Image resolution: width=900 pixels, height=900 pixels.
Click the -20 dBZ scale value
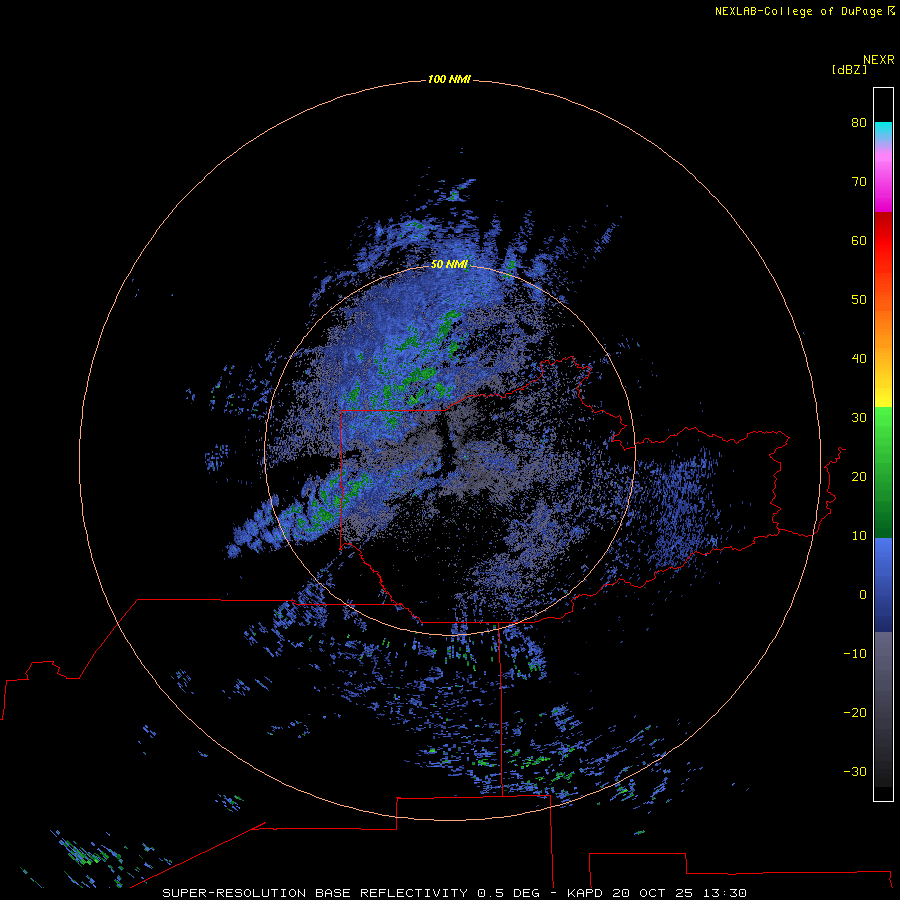855,713
